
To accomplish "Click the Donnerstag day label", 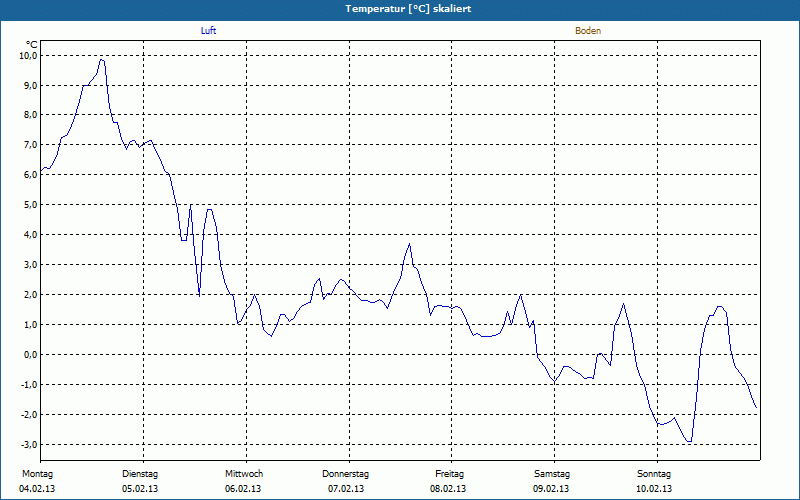I will pos(345,474).
